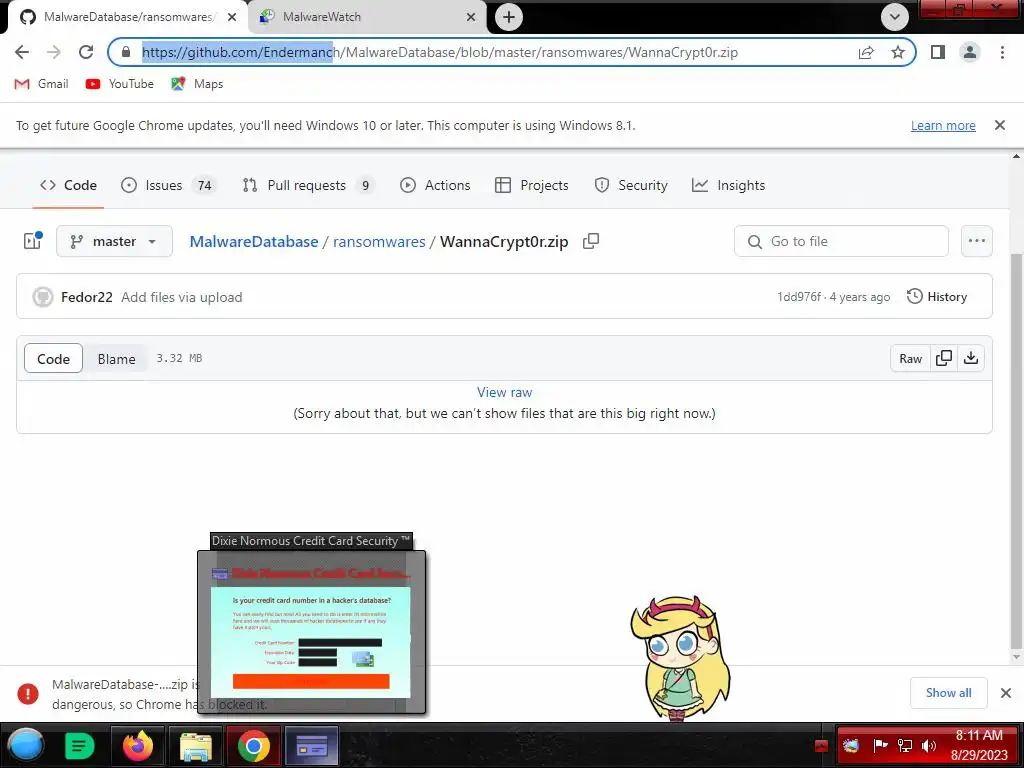Dismiss the Chrome update notification bar
The width and height of the screenshot is (1024, 768).
point(999,125)
